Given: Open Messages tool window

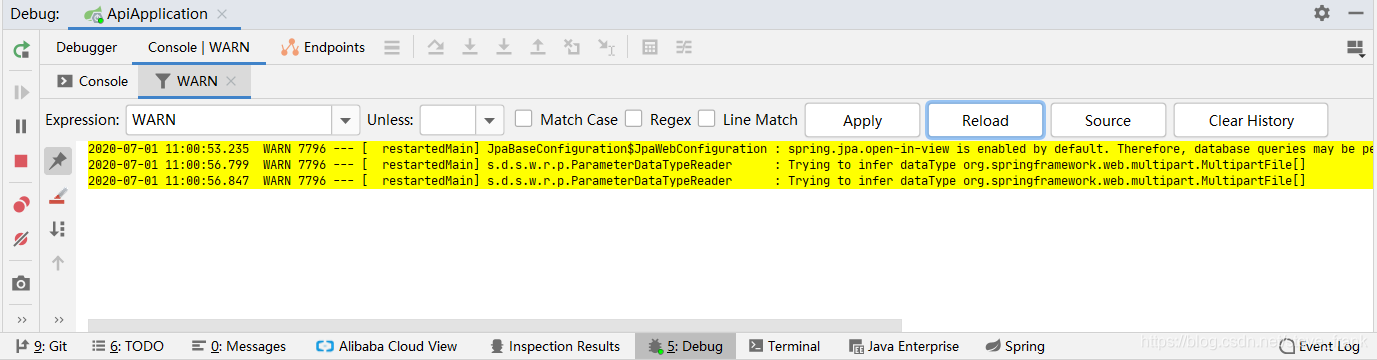Looking at the screenshot, I should (238, 346).
